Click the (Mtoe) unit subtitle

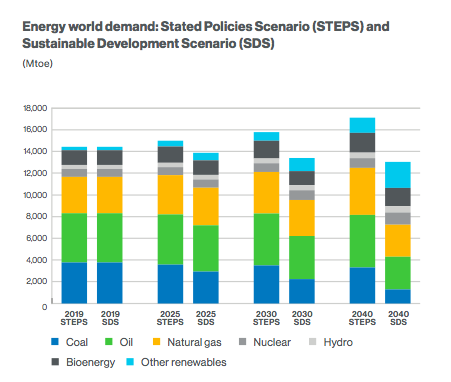pyautogui.click(x=37, y=63)
